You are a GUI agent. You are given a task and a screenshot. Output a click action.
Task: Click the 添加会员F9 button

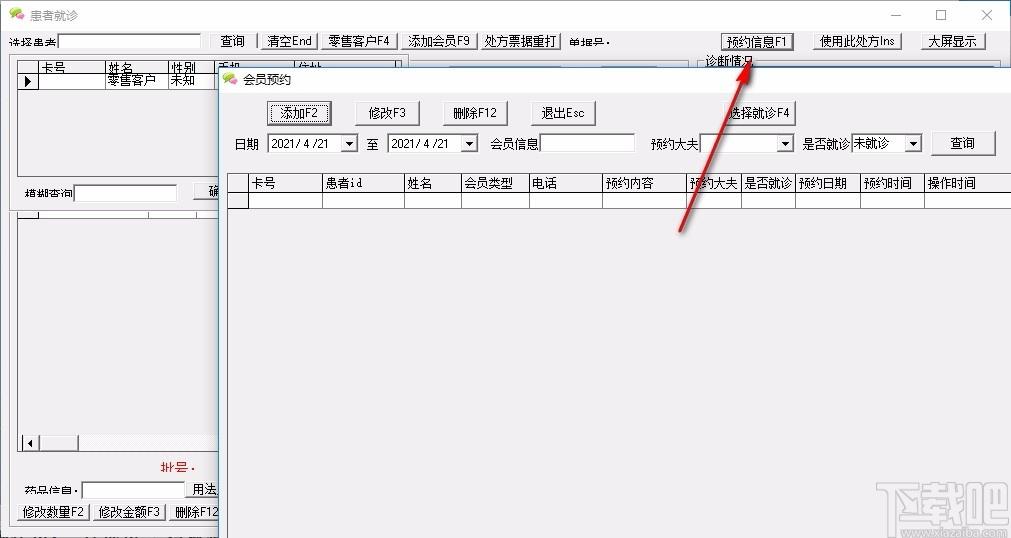point(439,41)
